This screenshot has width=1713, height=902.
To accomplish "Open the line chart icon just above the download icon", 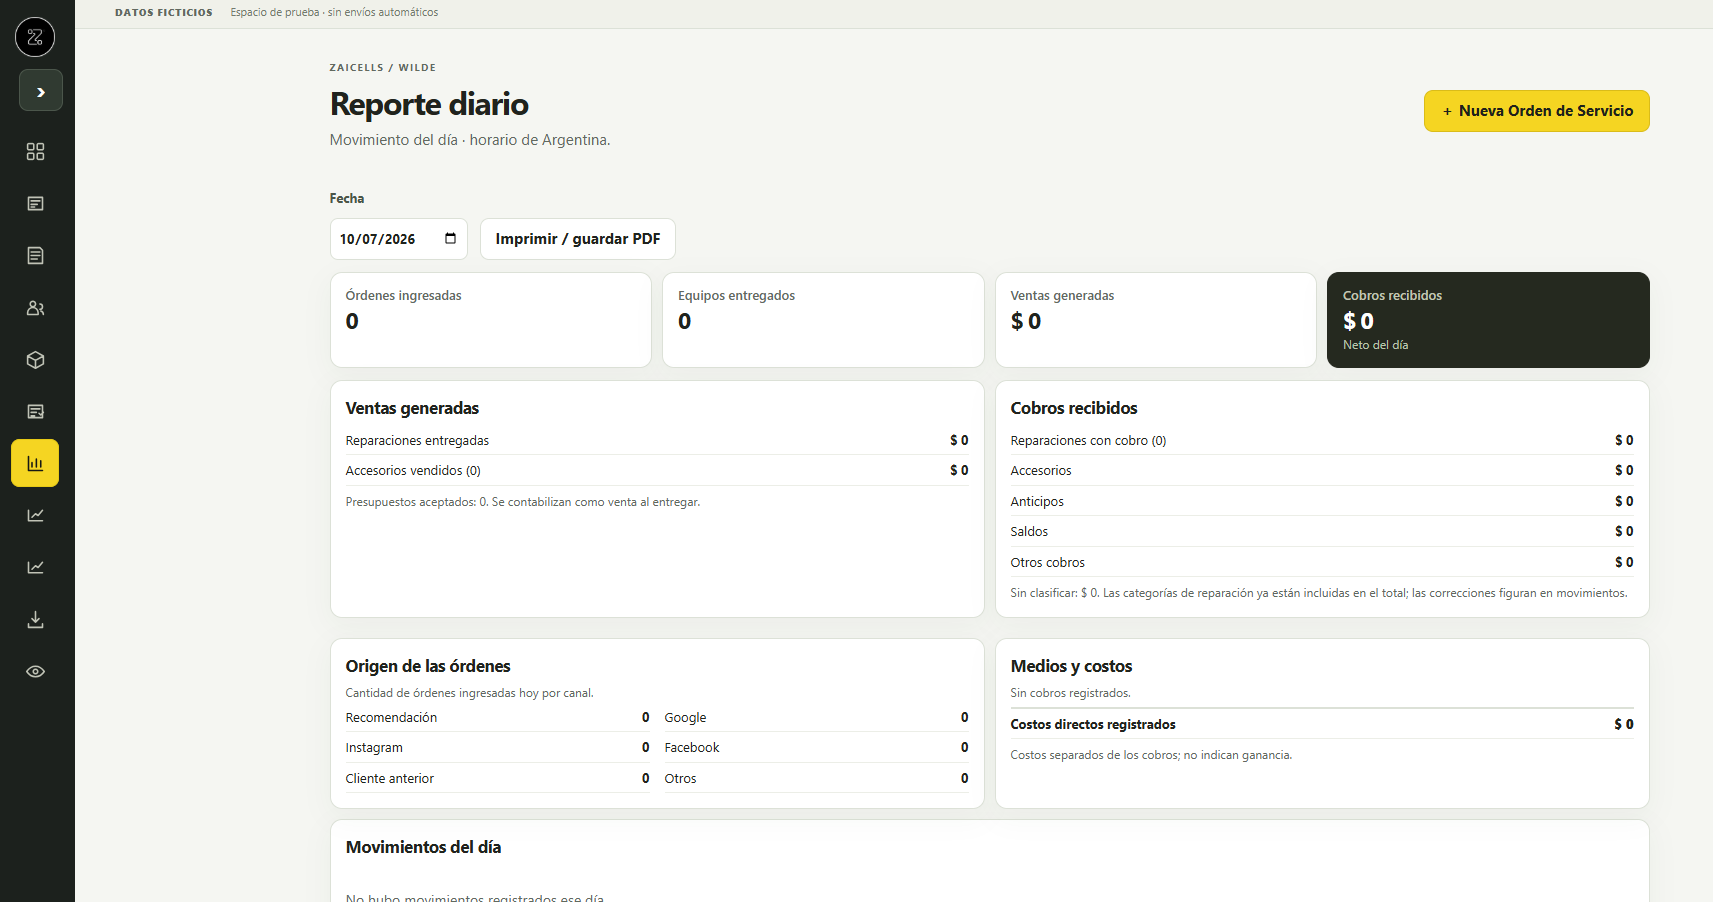I will click(35, 567).
